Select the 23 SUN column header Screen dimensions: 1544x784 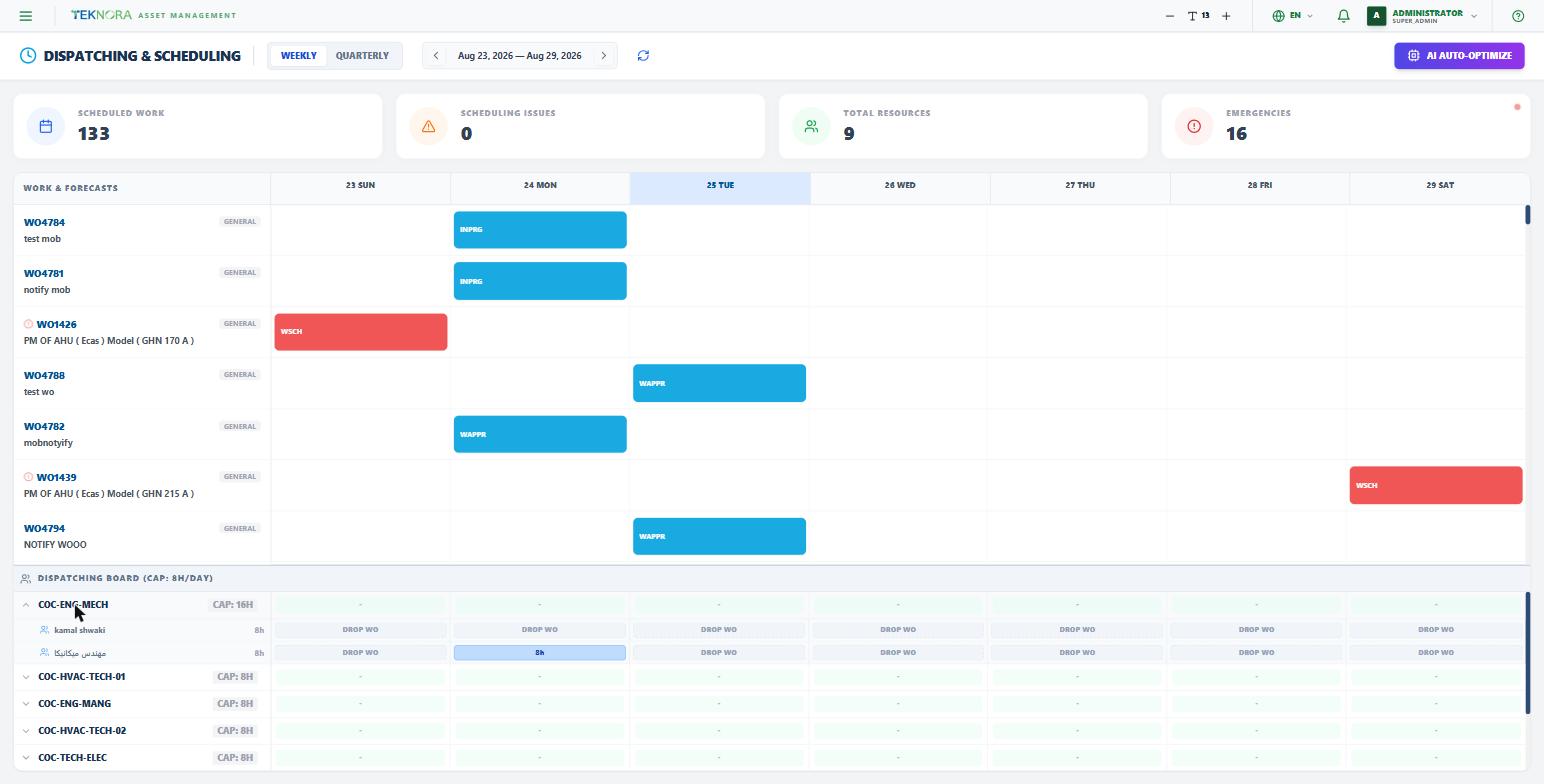tap(360, 187)
